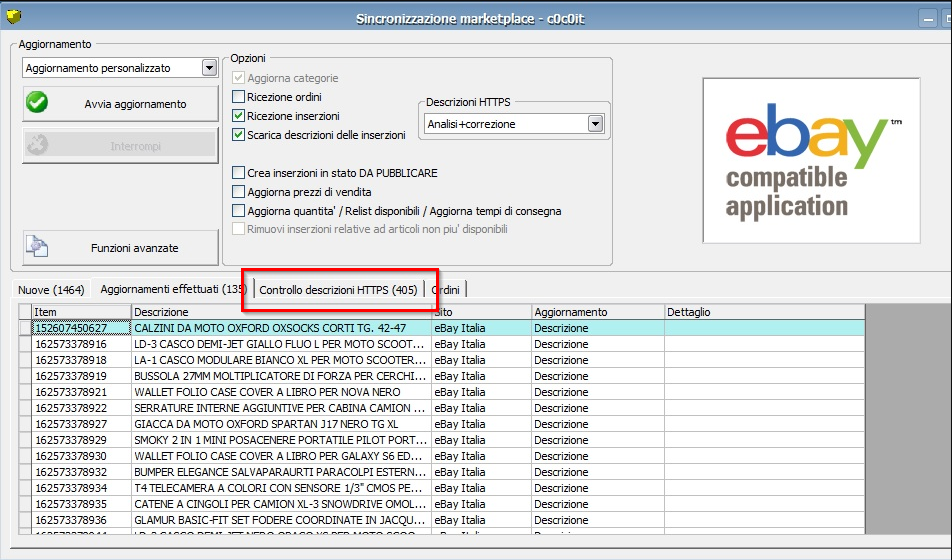Select item cell 162573378932
The height and width of the screenshot is (560, 952).
pos(81,472)
